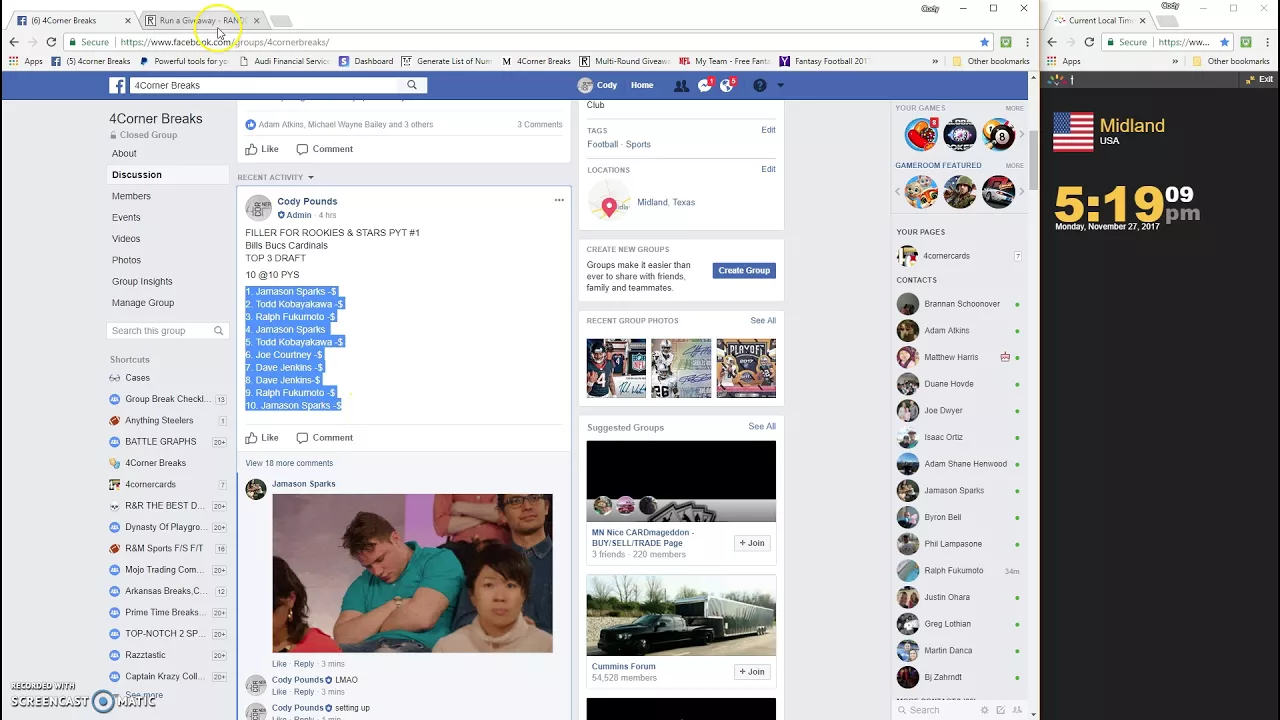Viewport: 1280px width, 720px height.
Task: Open BATTLE GRAPHS shortcut
Action: click(160, 441)
